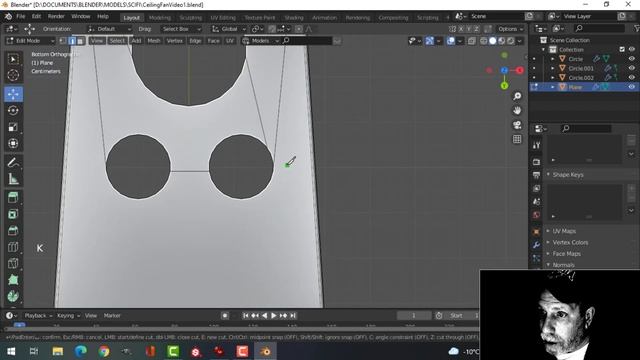Open the Global transform orientation dropdown

(x=229, y=29)
